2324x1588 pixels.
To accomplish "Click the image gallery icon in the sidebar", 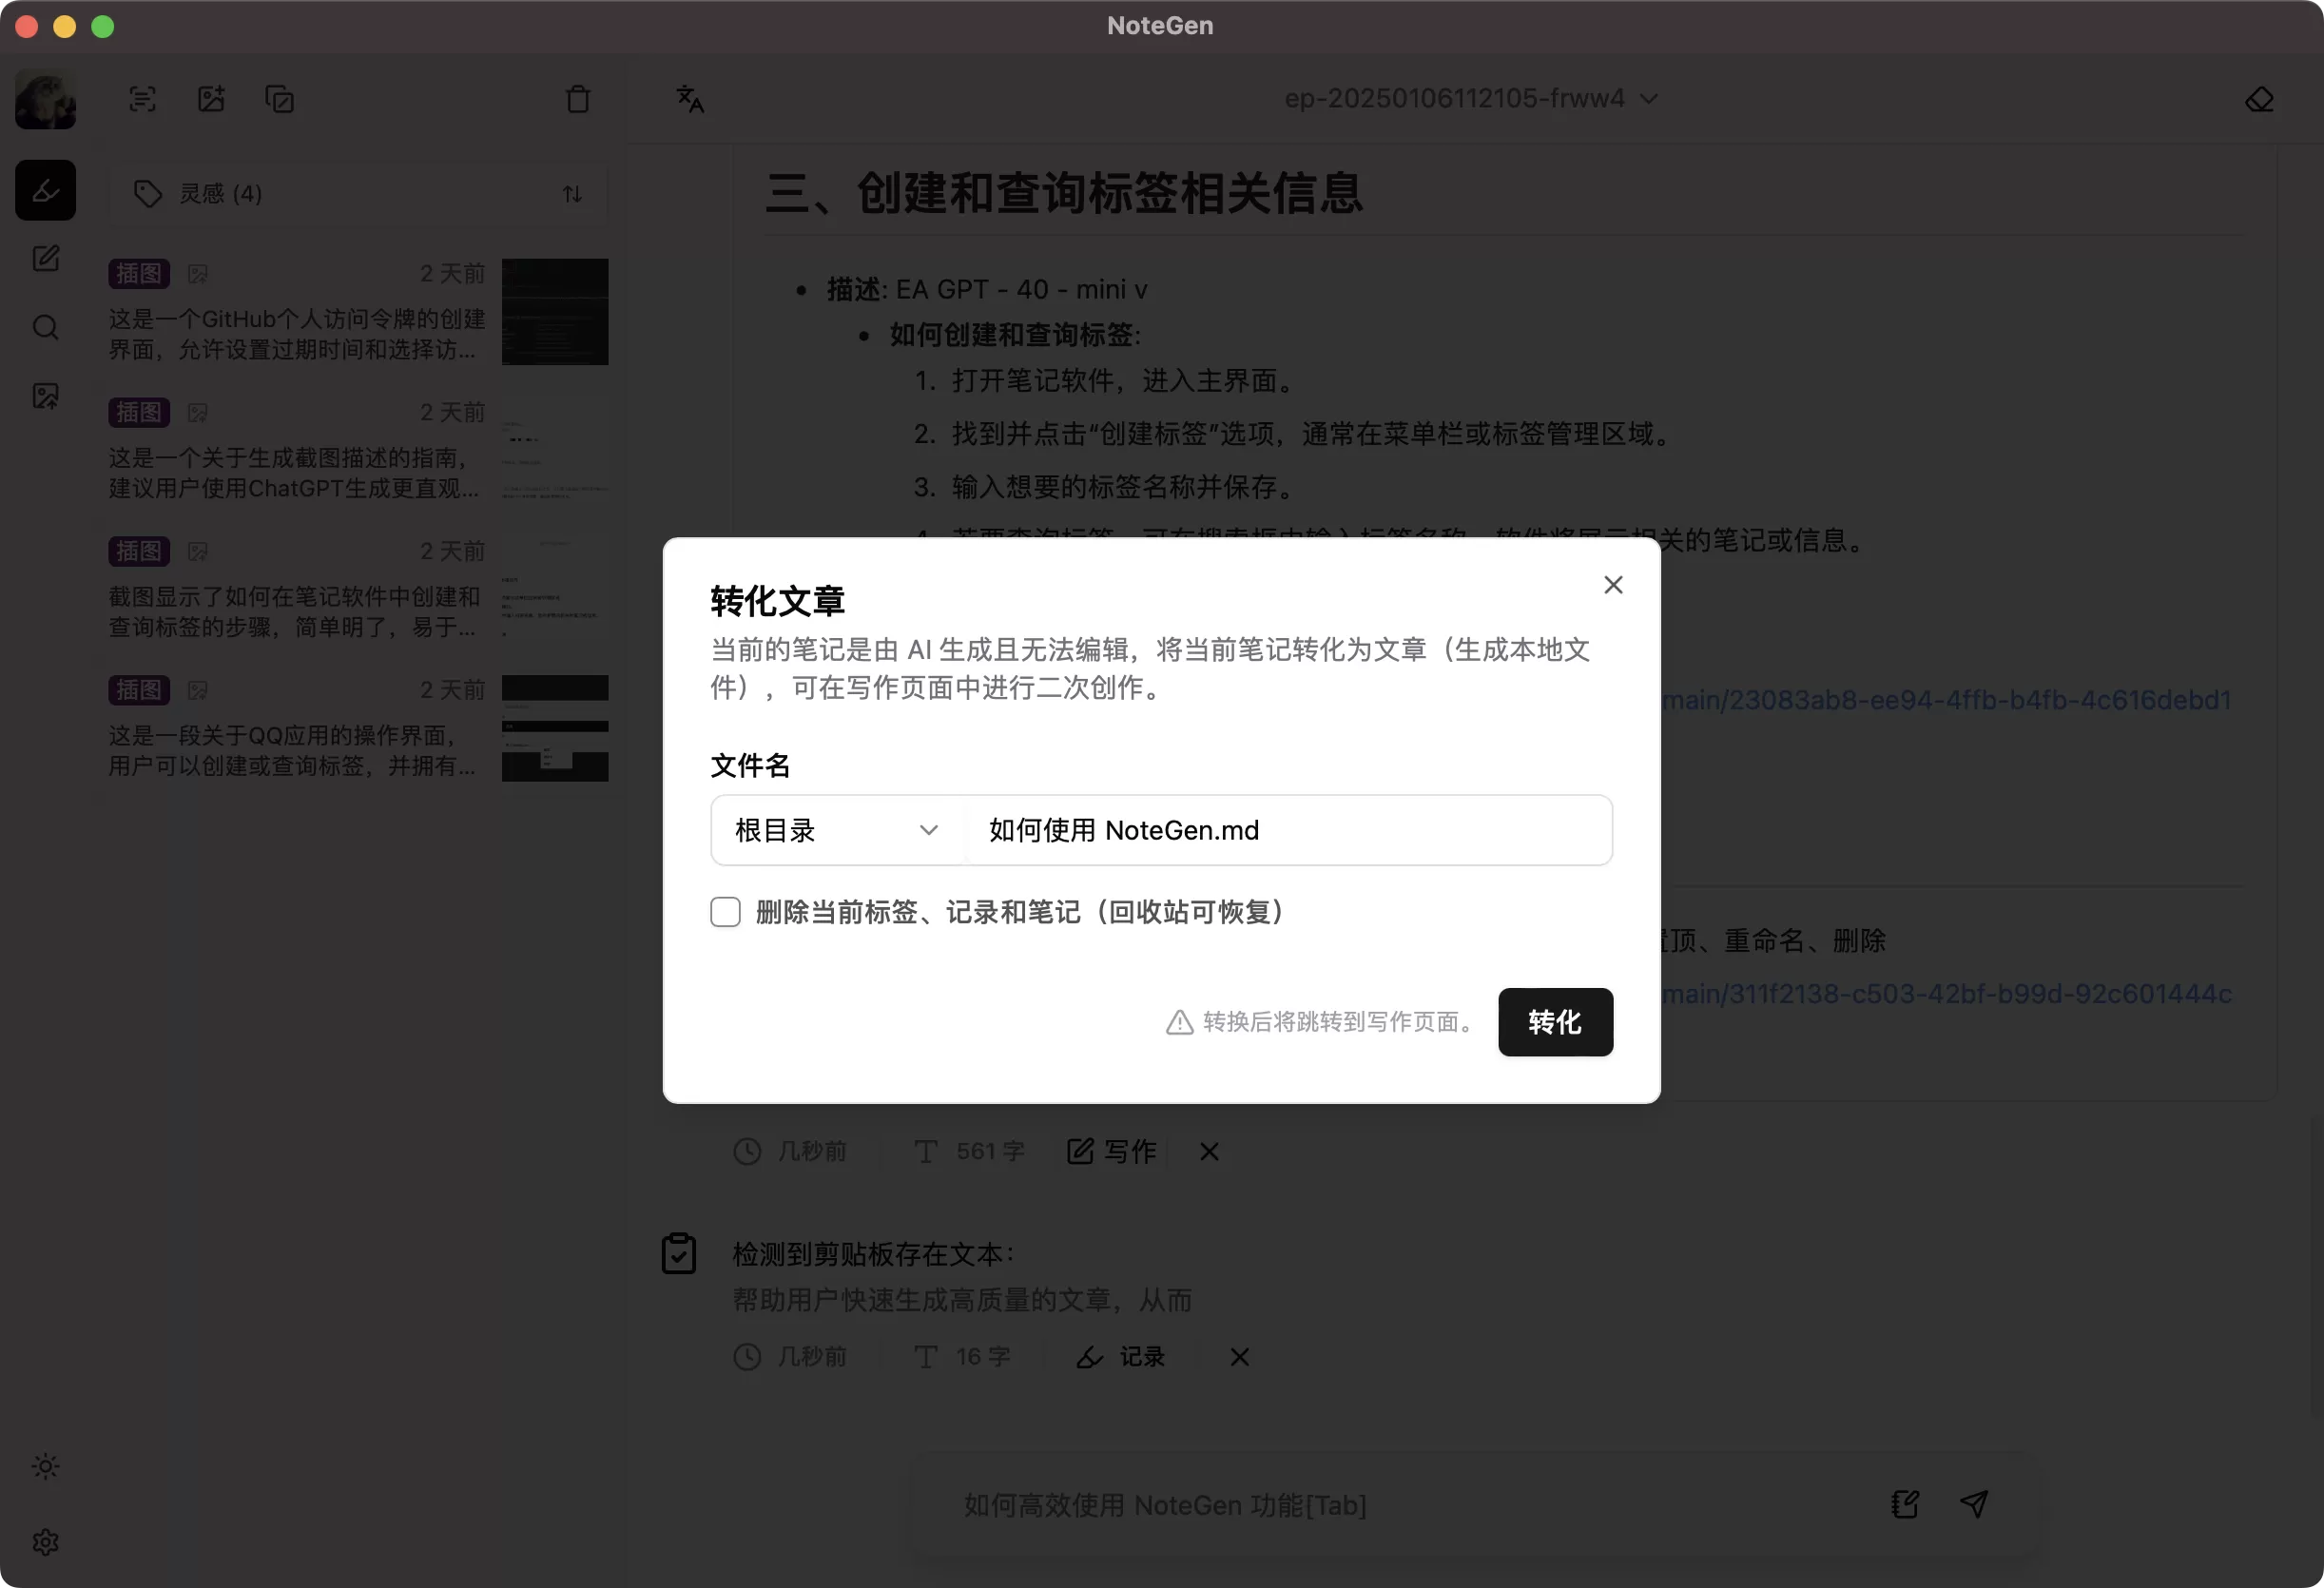I will pos(45,396).
